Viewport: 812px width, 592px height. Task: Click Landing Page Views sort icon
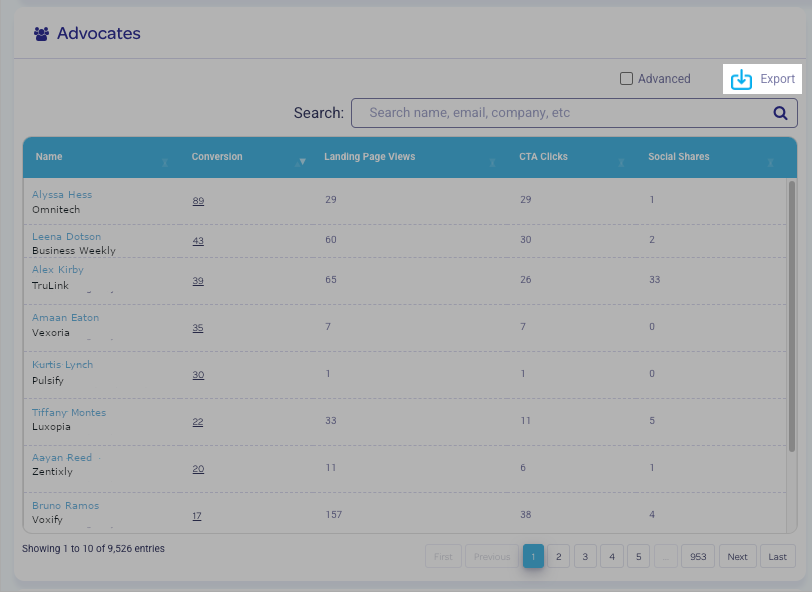pos(493,162)
